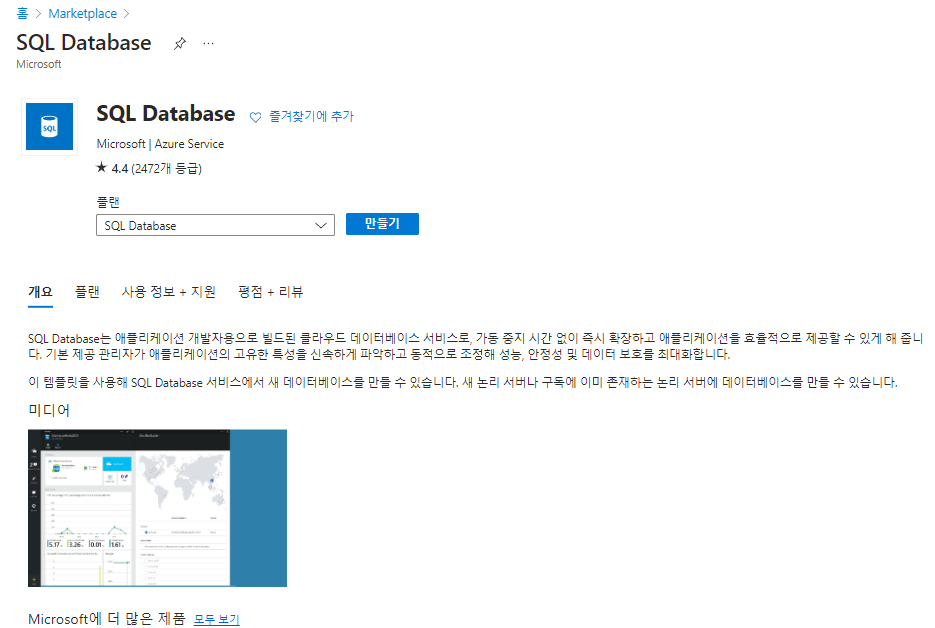935x628 pixels.
Task: Open the more options ellipsis menu
Action: [208, 44]
